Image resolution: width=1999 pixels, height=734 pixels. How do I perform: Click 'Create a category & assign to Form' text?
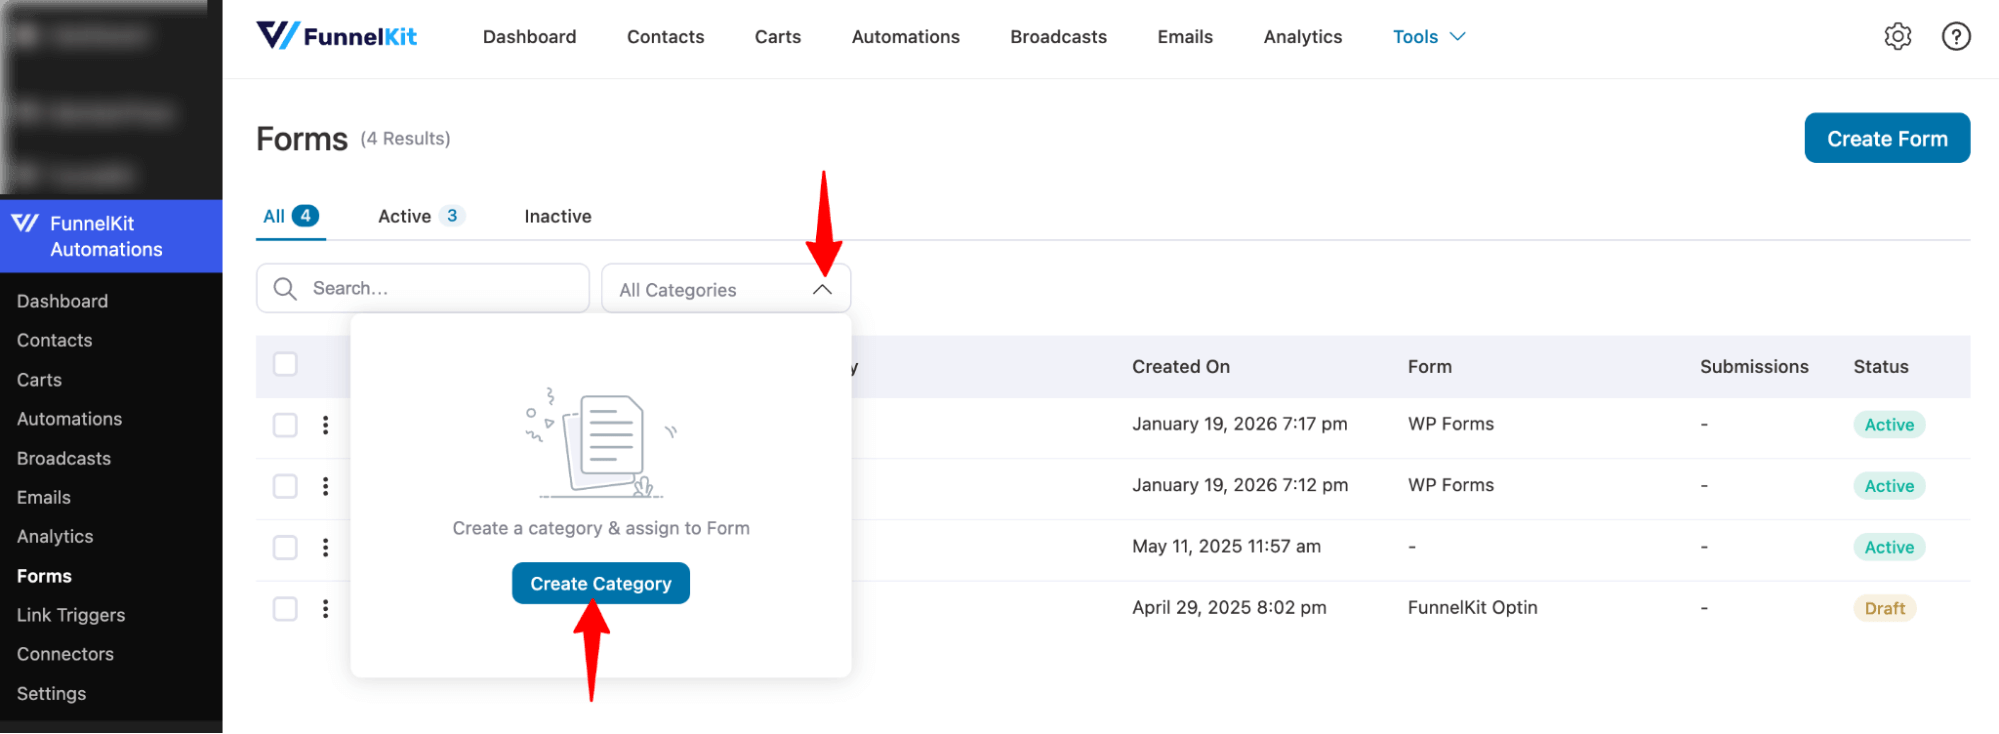tap(601, 528)
